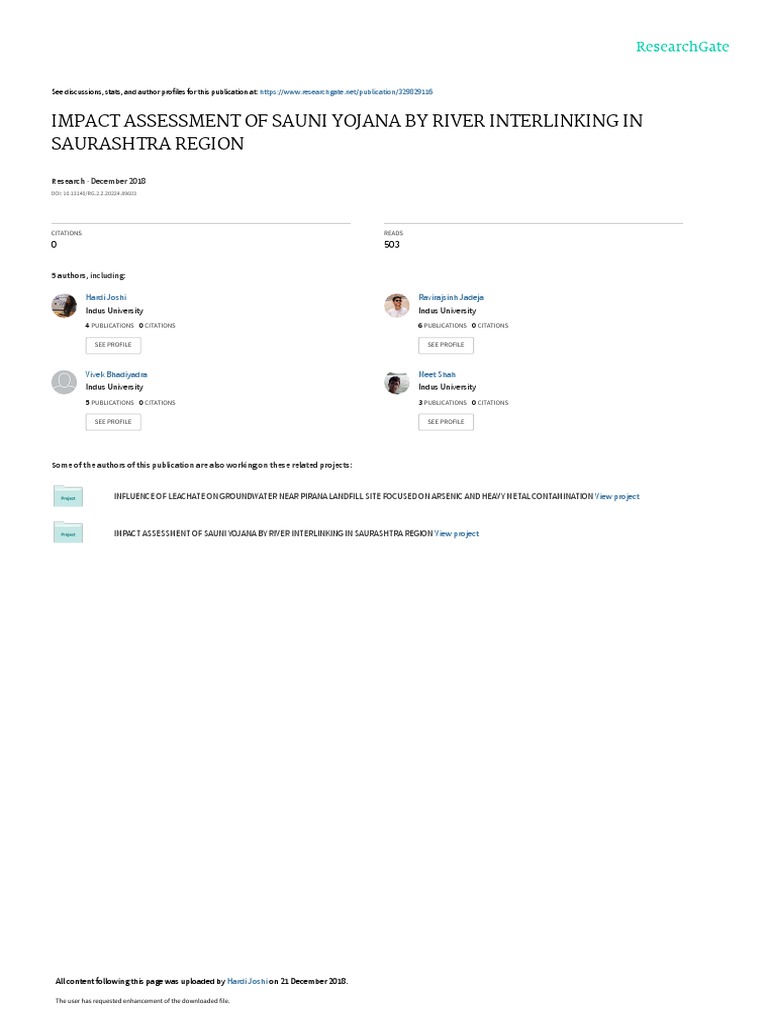
Task: Click the project folder icon for Pirana landfill
Action: tap(68, 496)
